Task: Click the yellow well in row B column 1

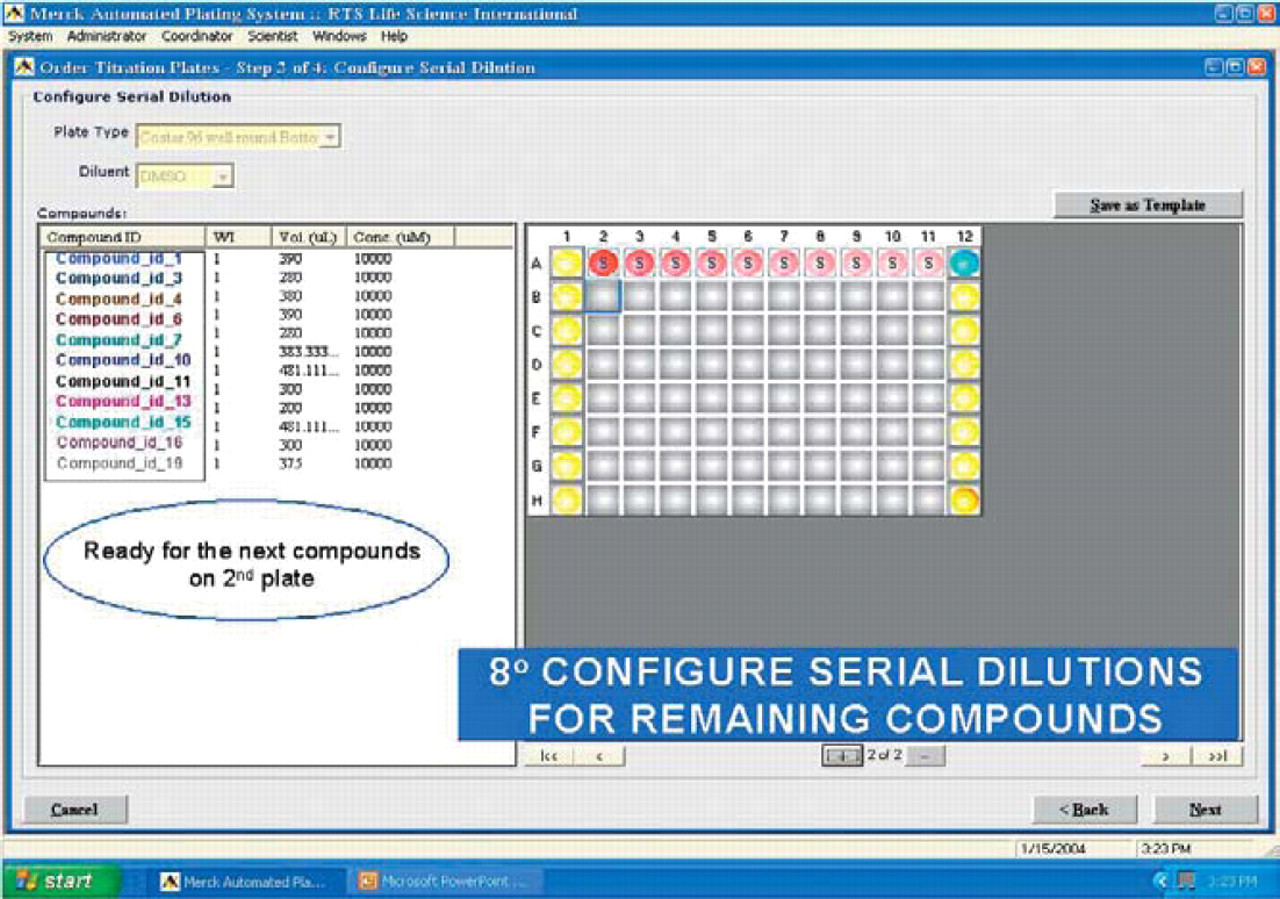Action: (x=567, y=297)
